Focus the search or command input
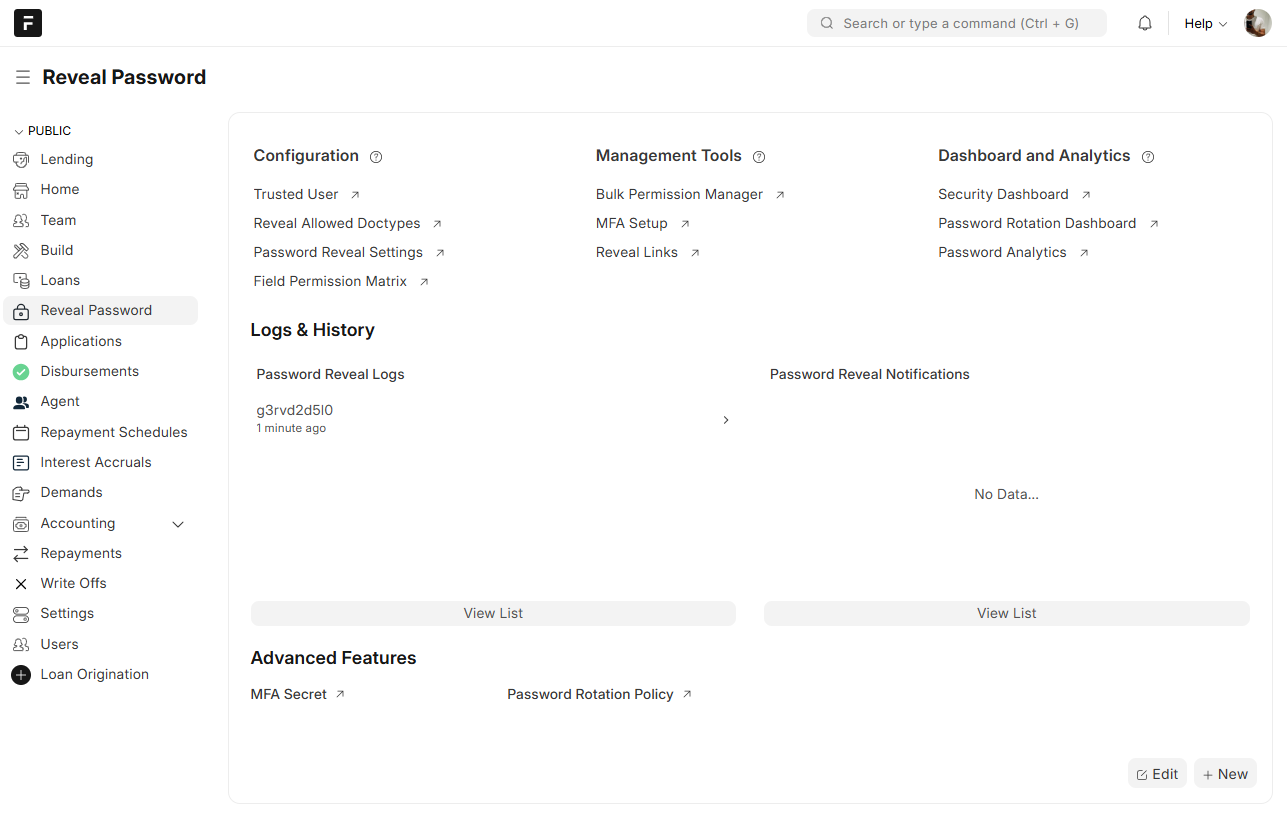 957,23
